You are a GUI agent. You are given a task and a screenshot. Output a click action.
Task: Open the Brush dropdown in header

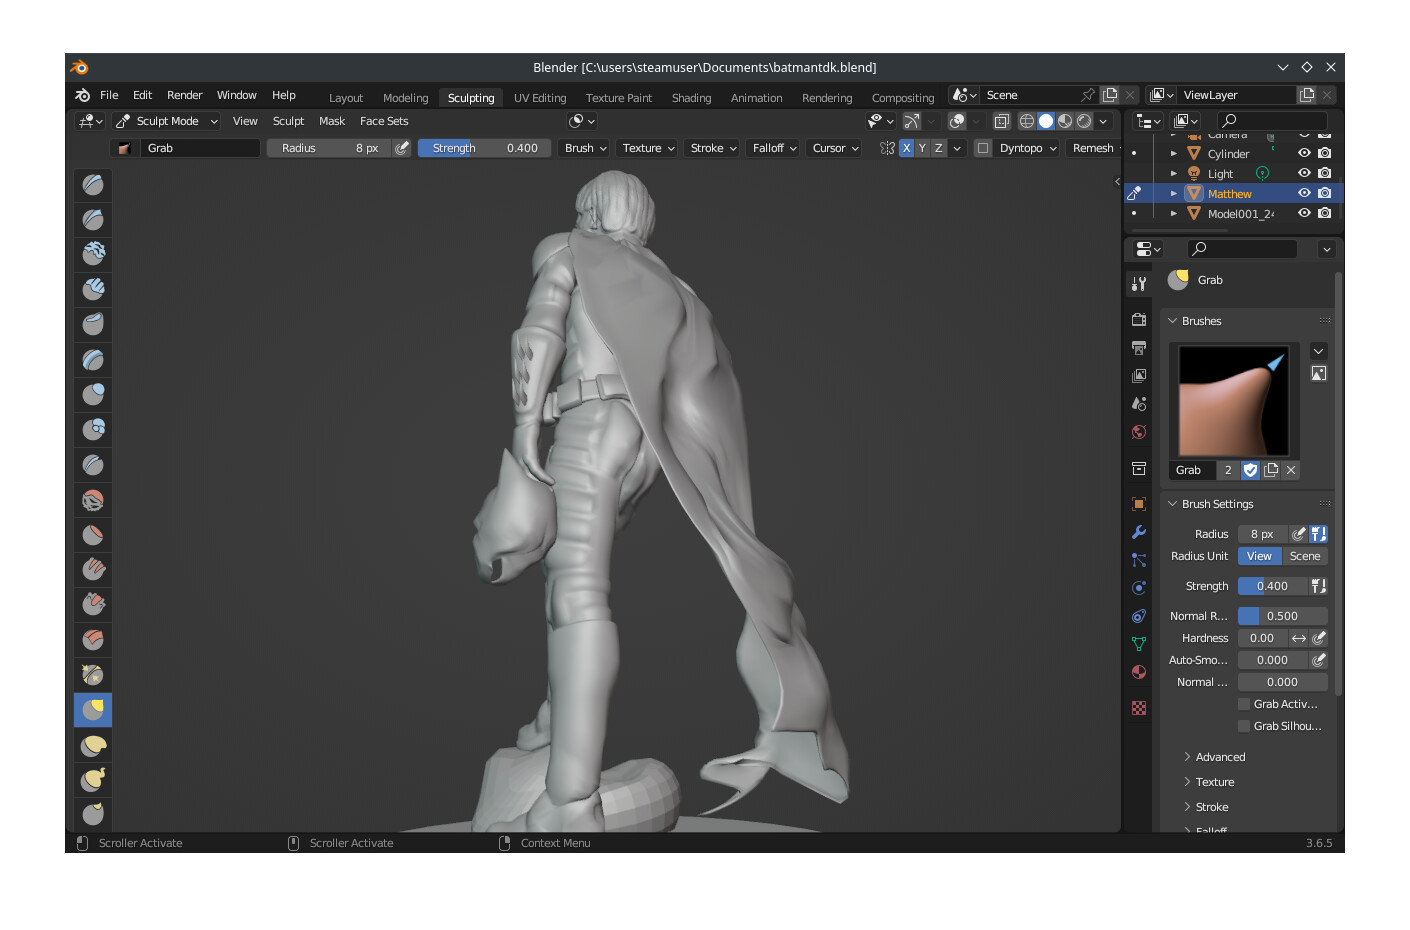pyautogui.click(x=585, y=148)
